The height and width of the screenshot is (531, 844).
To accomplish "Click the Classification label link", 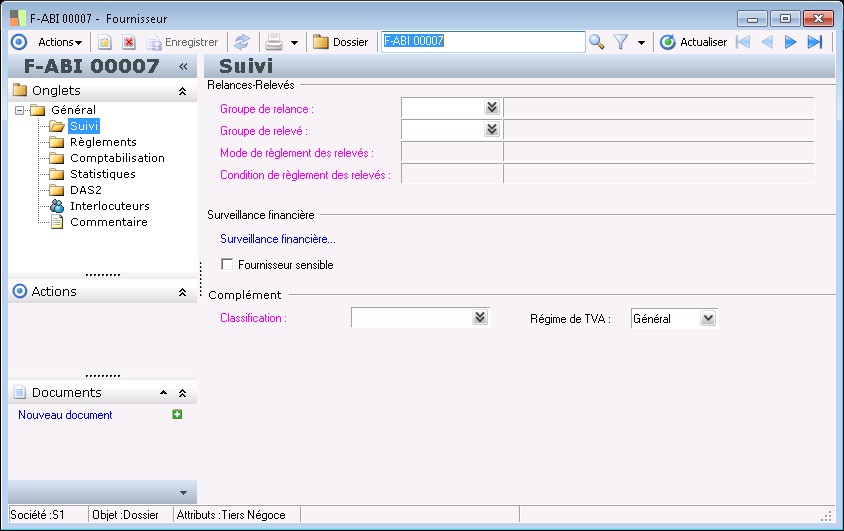I will pyautogui.click(x=253, y=318).
